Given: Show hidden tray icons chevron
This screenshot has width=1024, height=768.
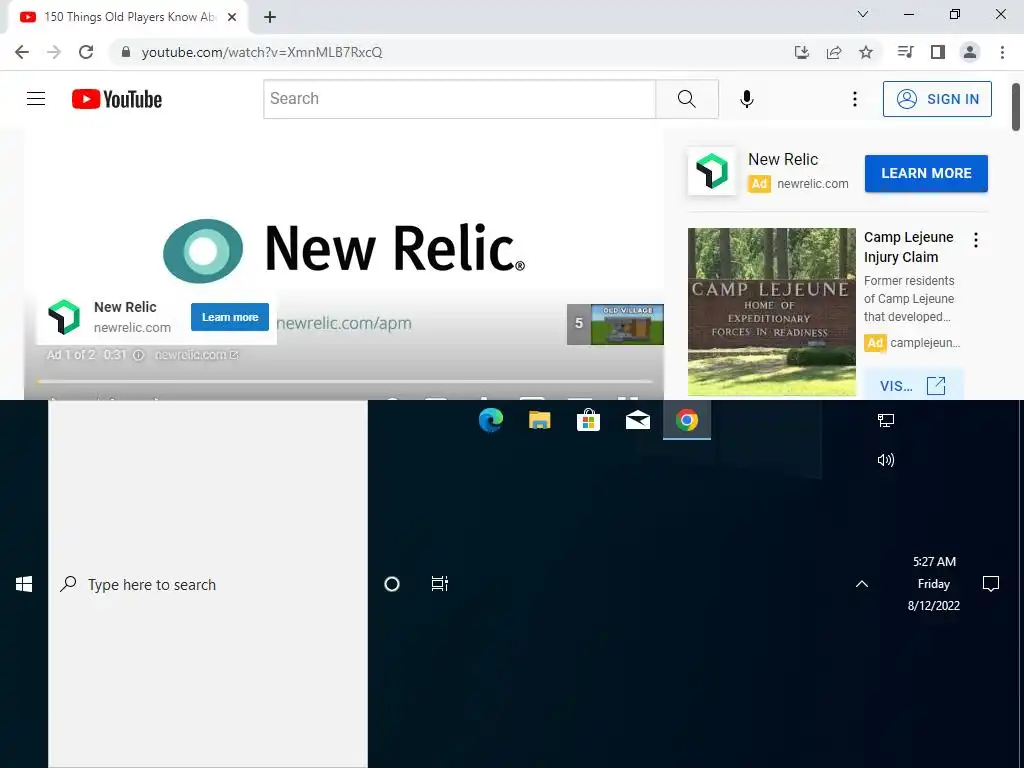Looking at the screenshot, I should [862, 584].
